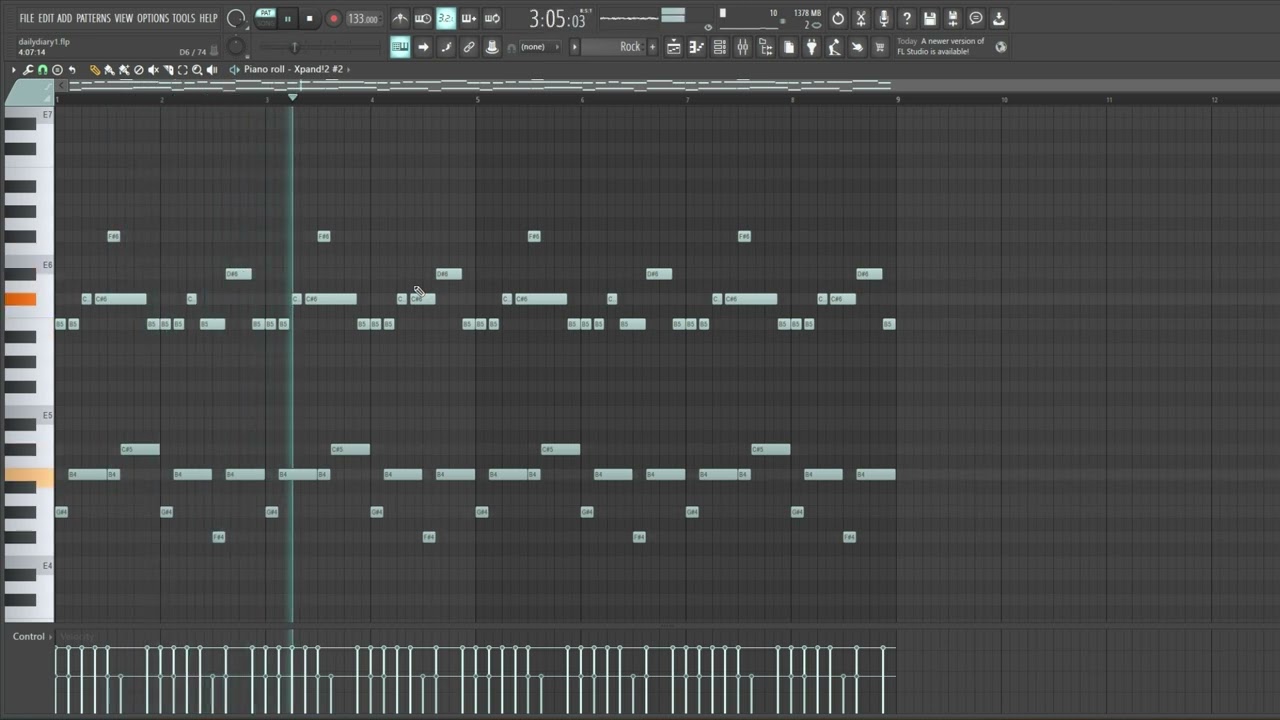The image size is (1280, 720).
Task: Select the Playback speaker tool
Action: pyautogui.click(x=212, y=70)
